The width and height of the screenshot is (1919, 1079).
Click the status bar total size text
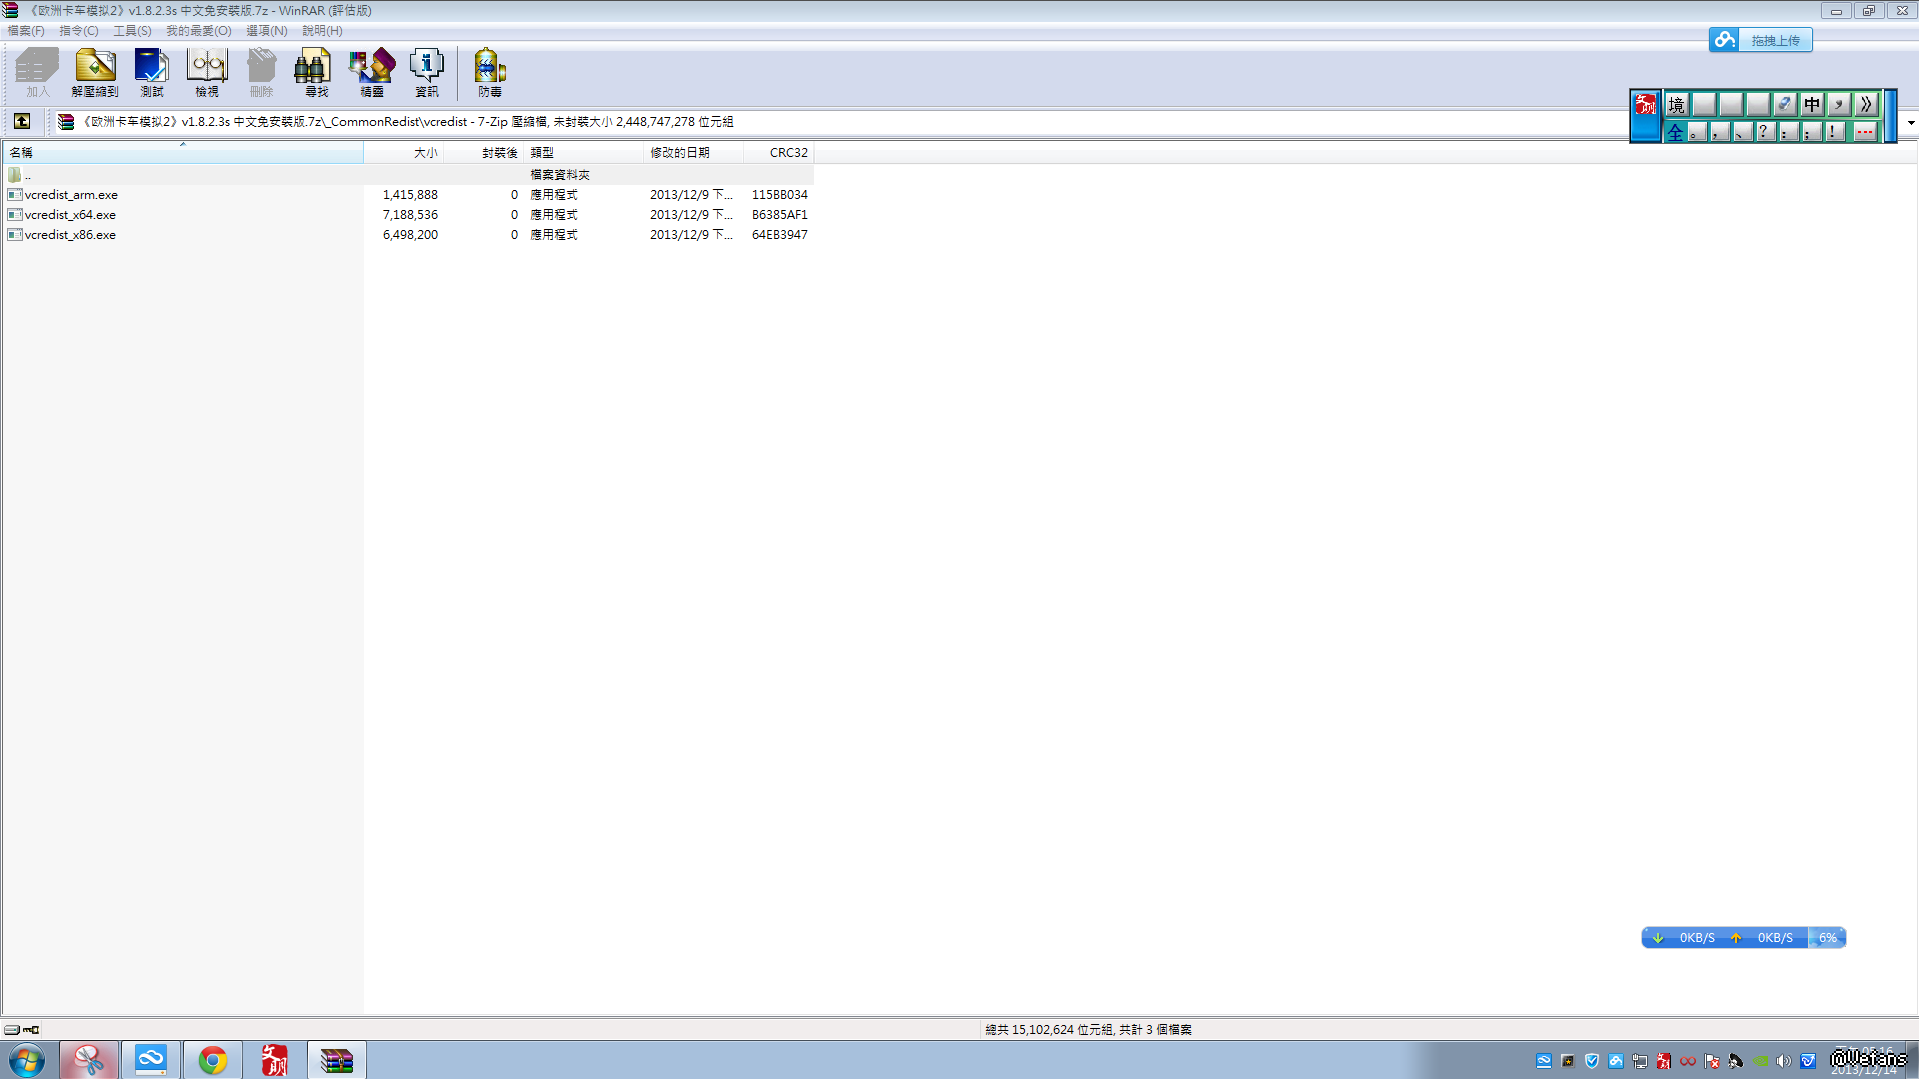tap(1088, 1030)
